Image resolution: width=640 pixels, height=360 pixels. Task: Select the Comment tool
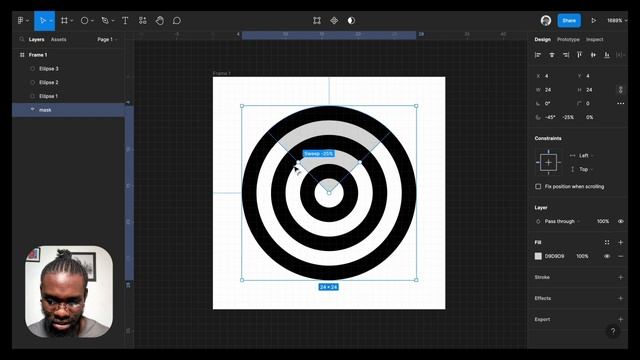177,20
